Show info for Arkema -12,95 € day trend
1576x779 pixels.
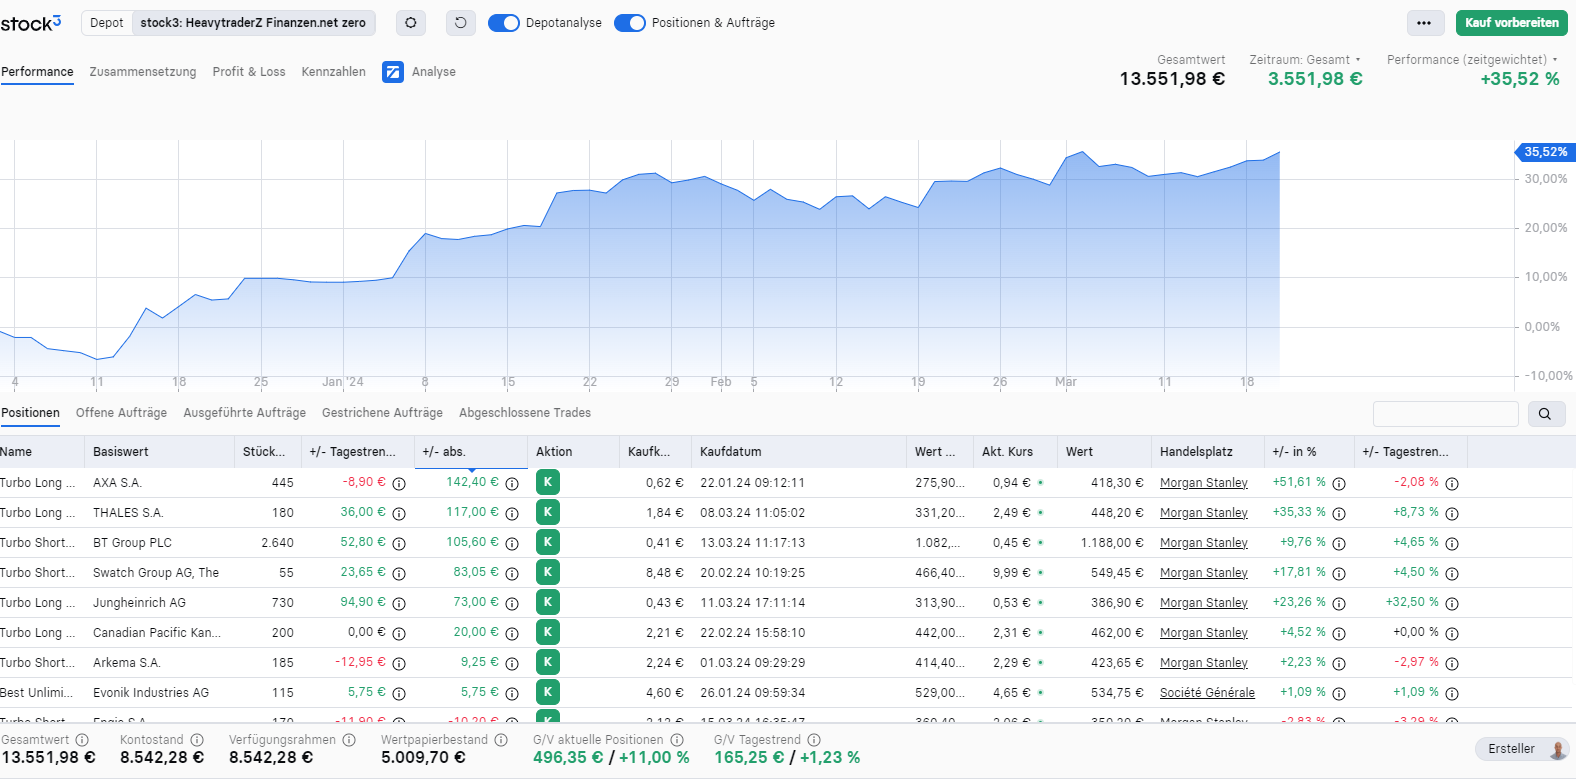[399, 663]
